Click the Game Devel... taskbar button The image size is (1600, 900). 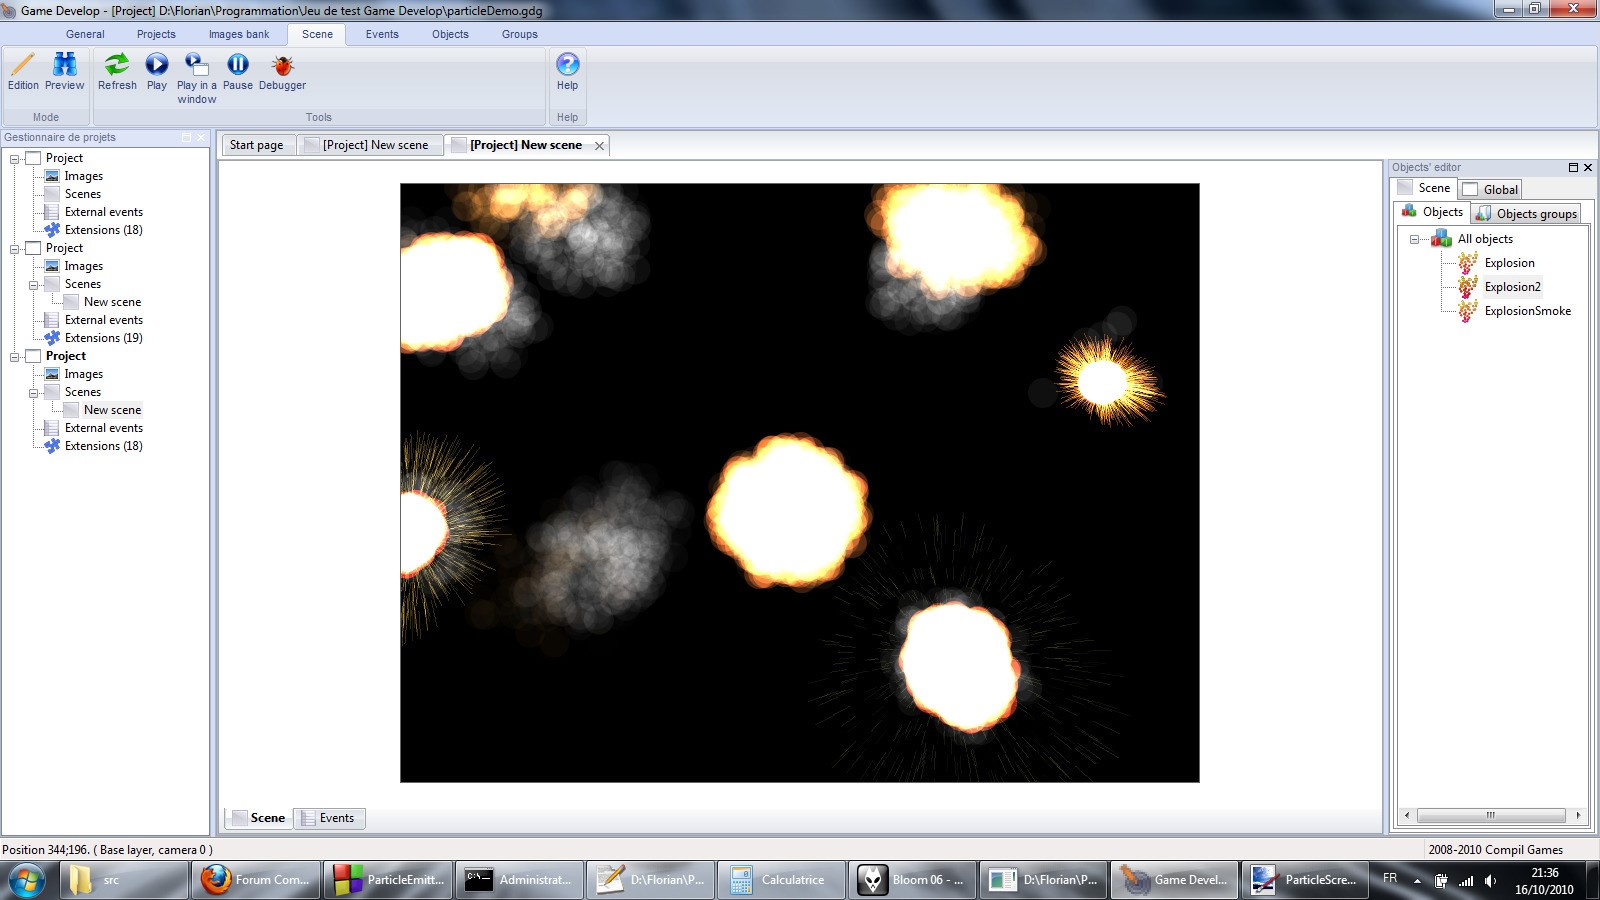[x=1175, y=880]
